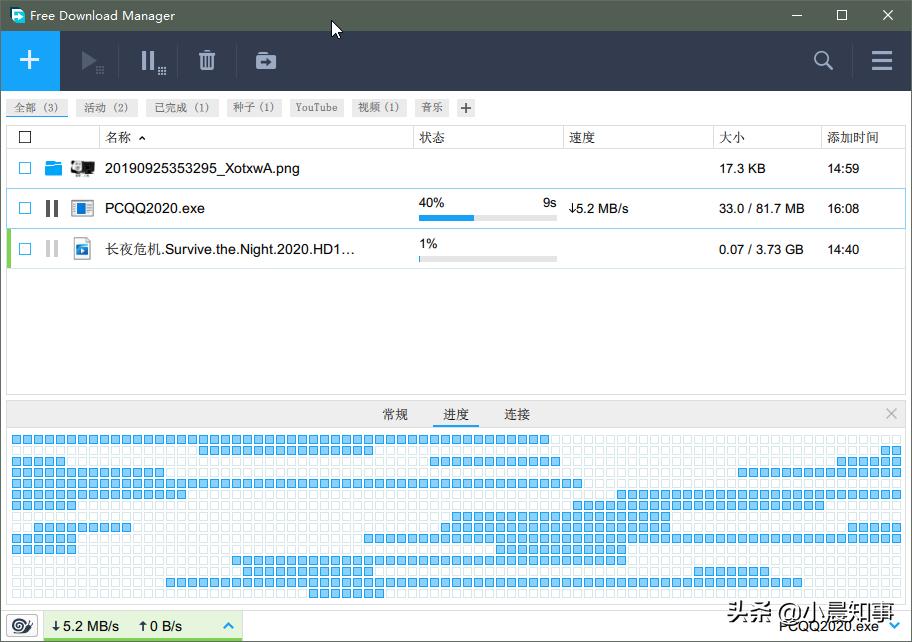Select the 音乐 filter tag
The image size is (912, 642).
432,108
